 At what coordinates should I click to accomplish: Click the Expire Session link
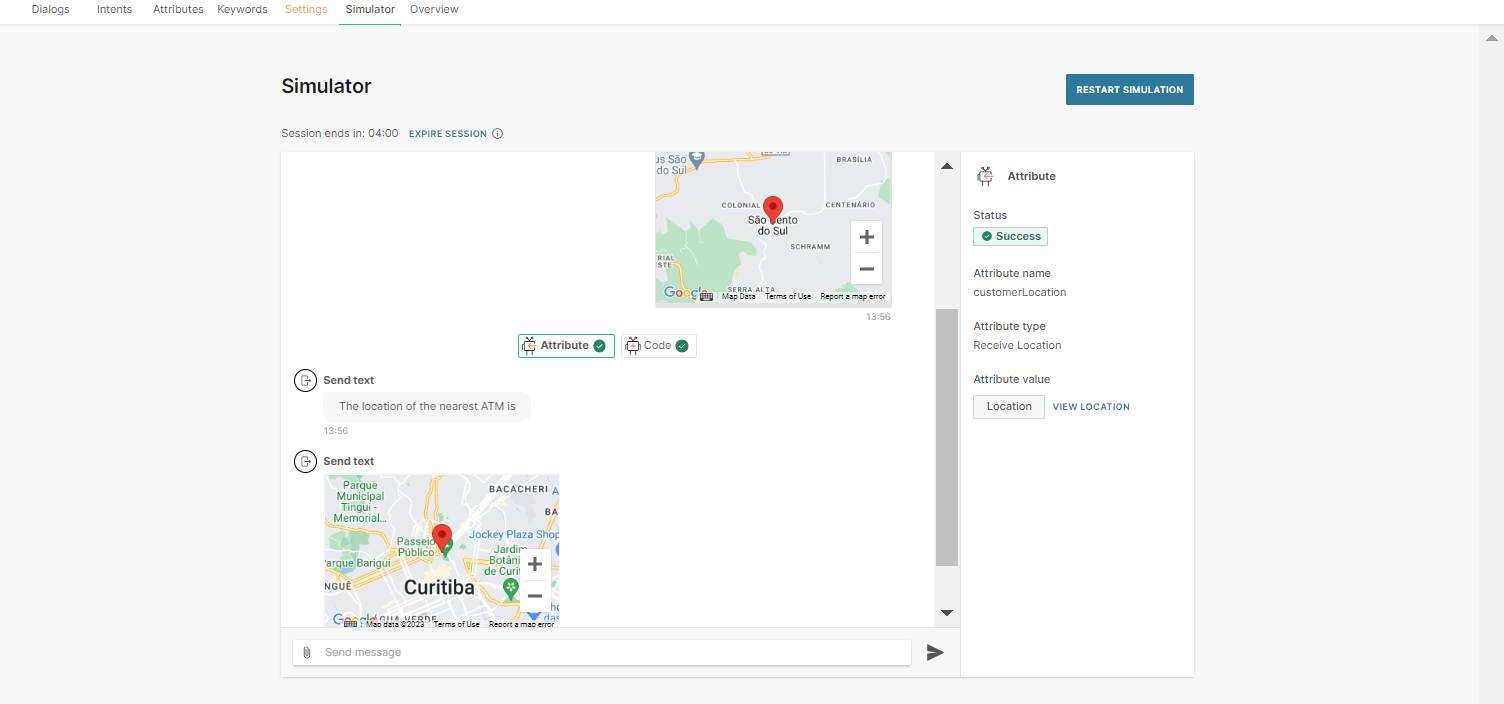(447, 134)
